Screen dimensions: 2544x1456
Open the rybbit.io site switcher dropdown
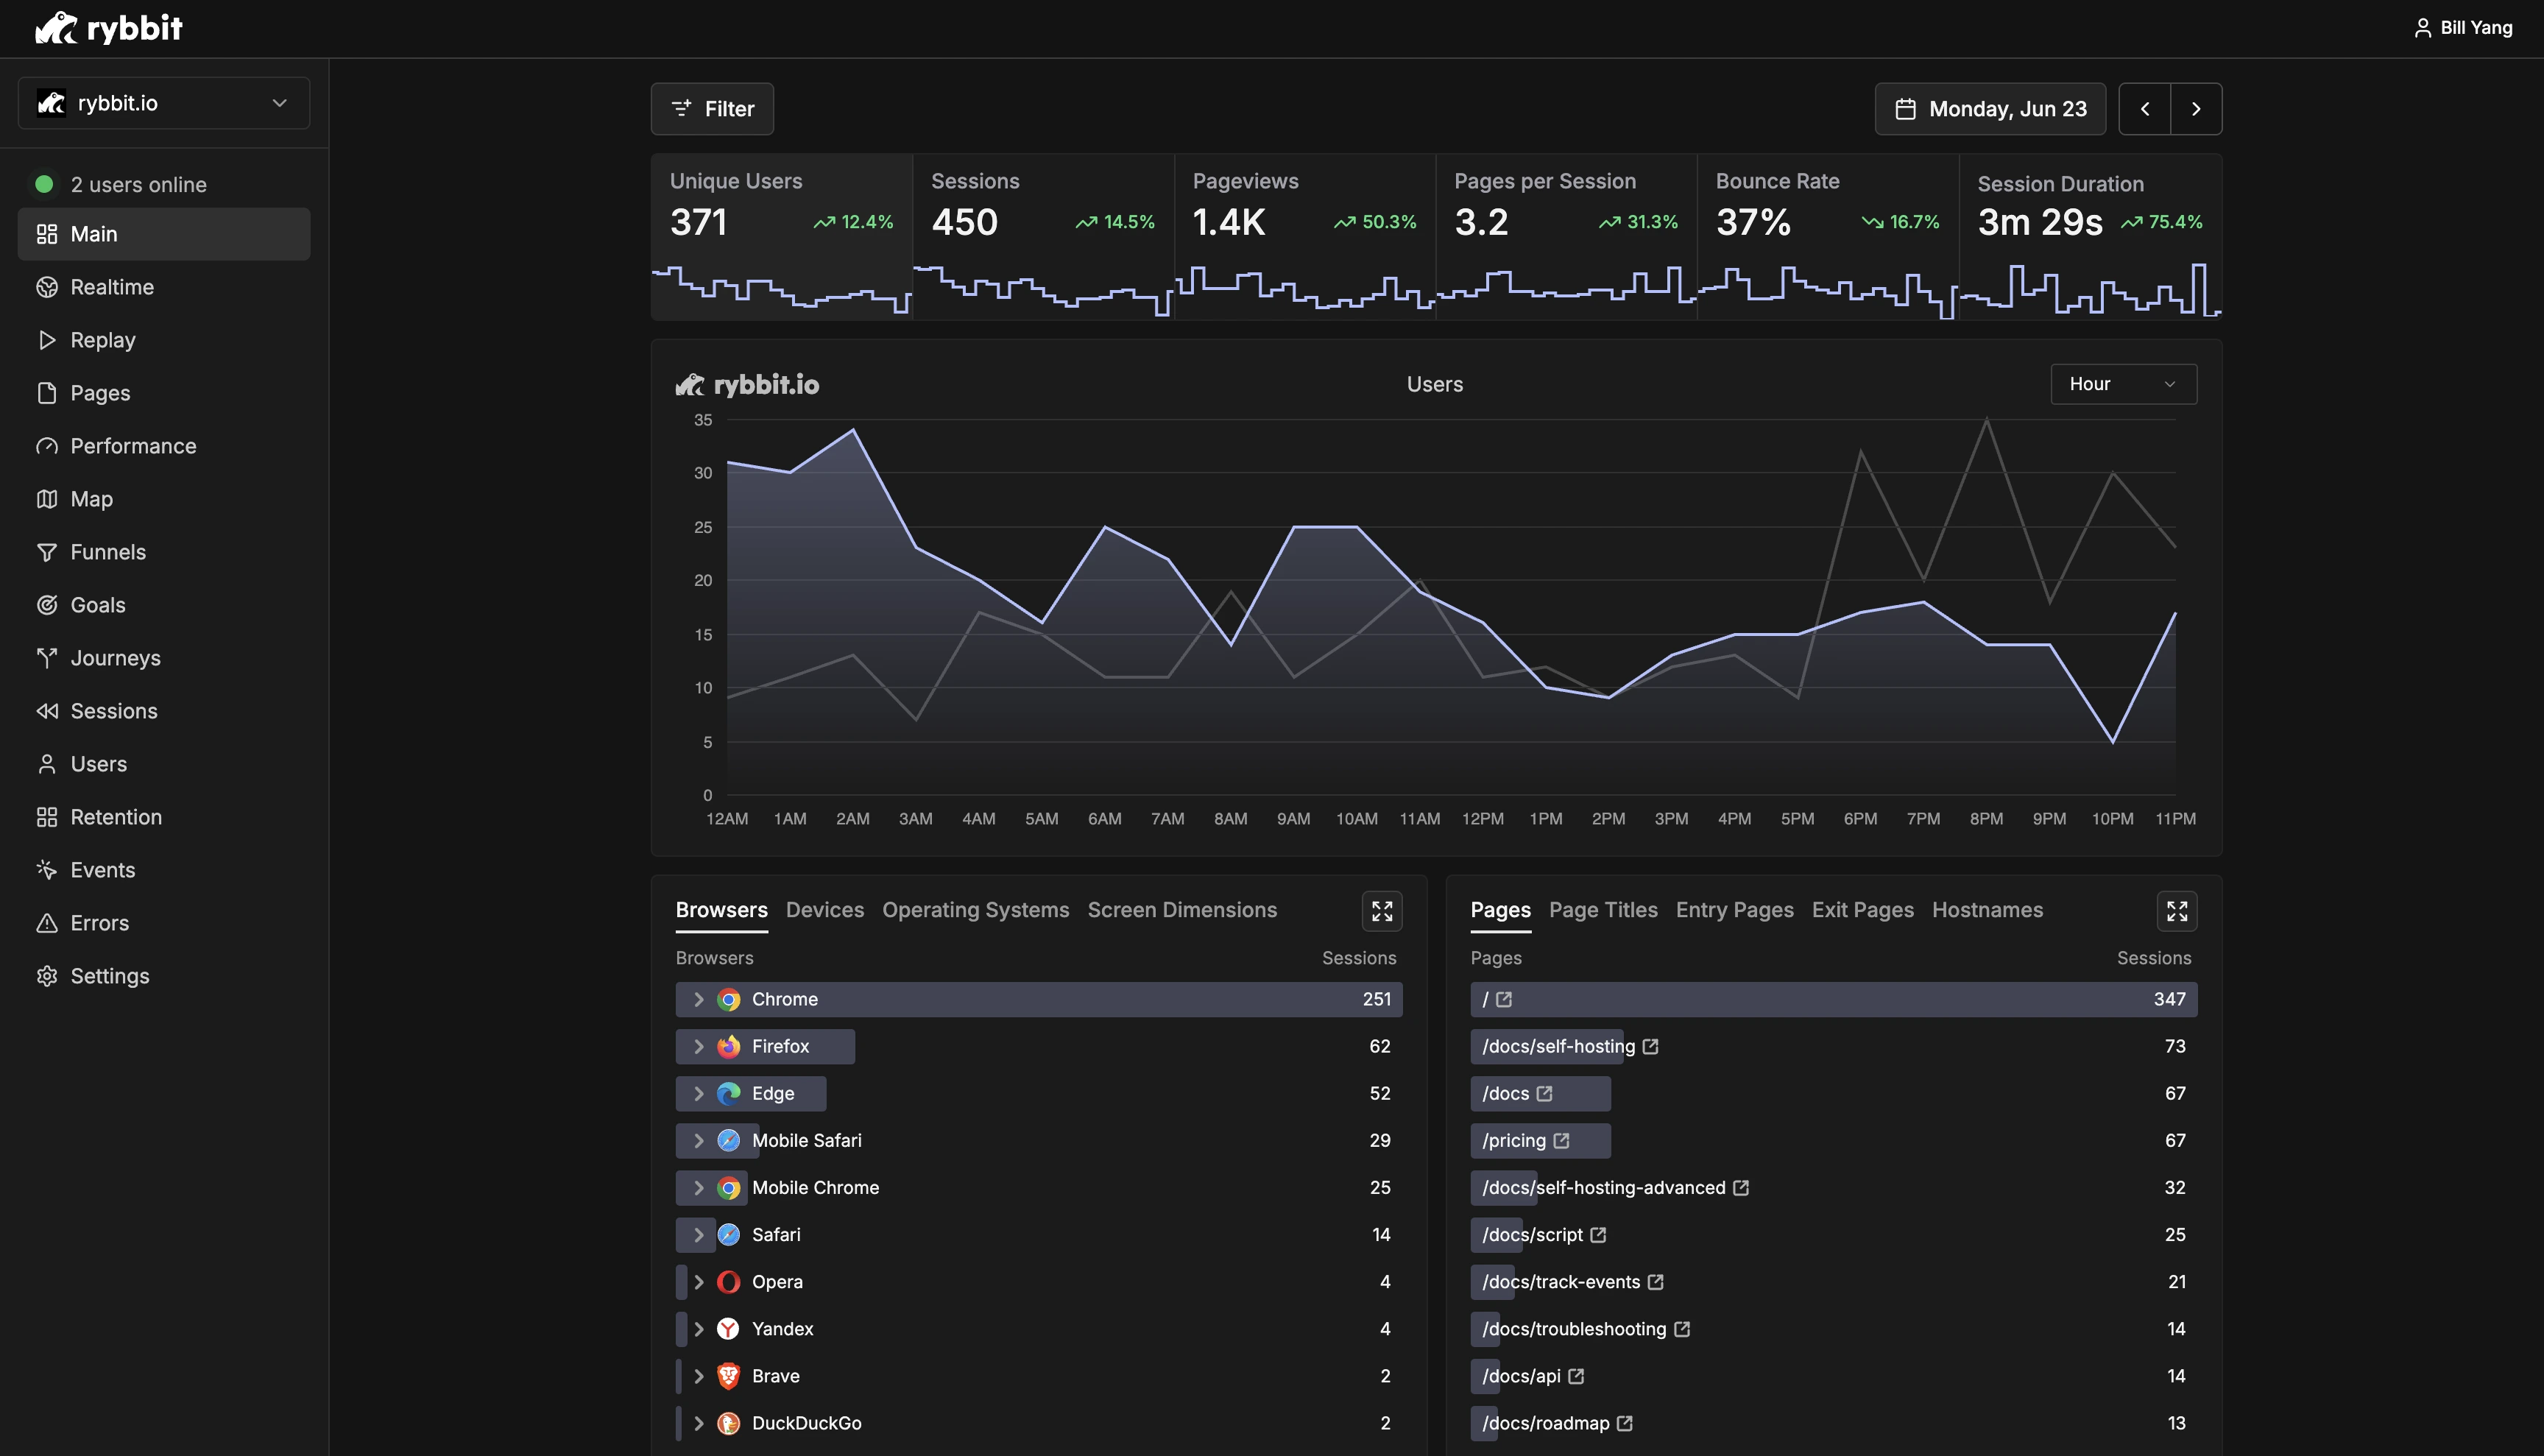pyautogui.click(x=164, y=103)
